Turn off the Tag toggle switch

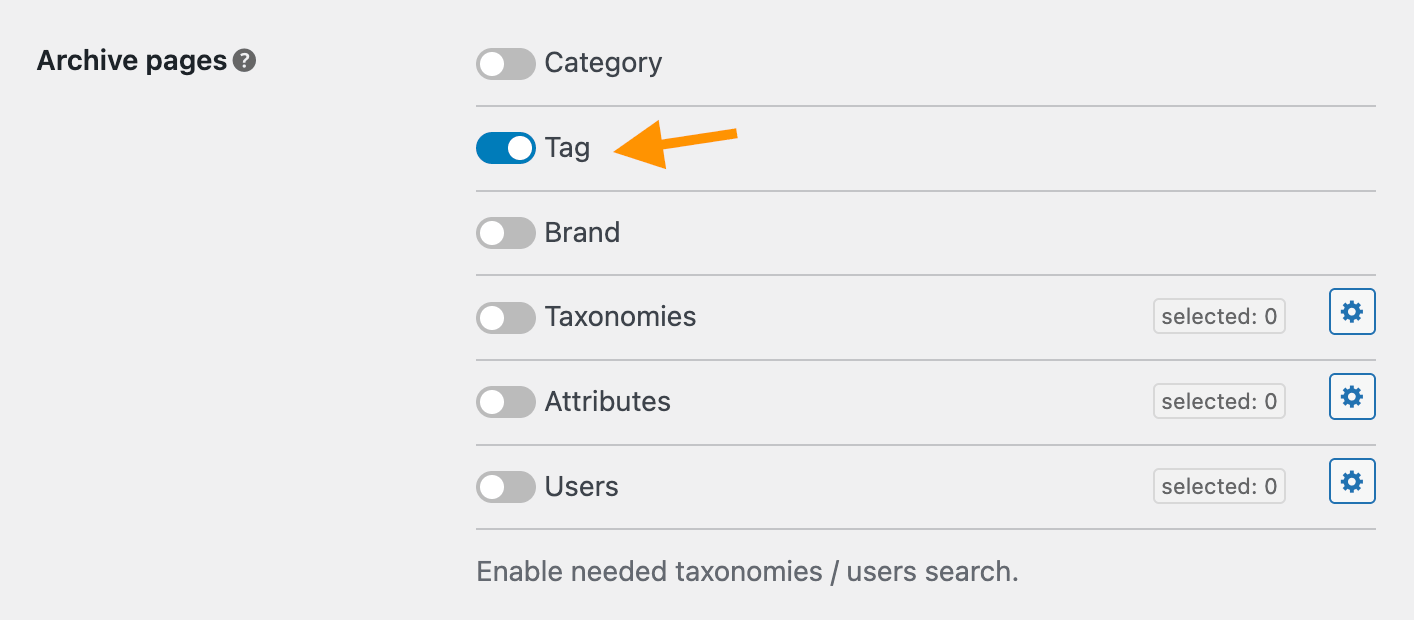pos(506,148)
